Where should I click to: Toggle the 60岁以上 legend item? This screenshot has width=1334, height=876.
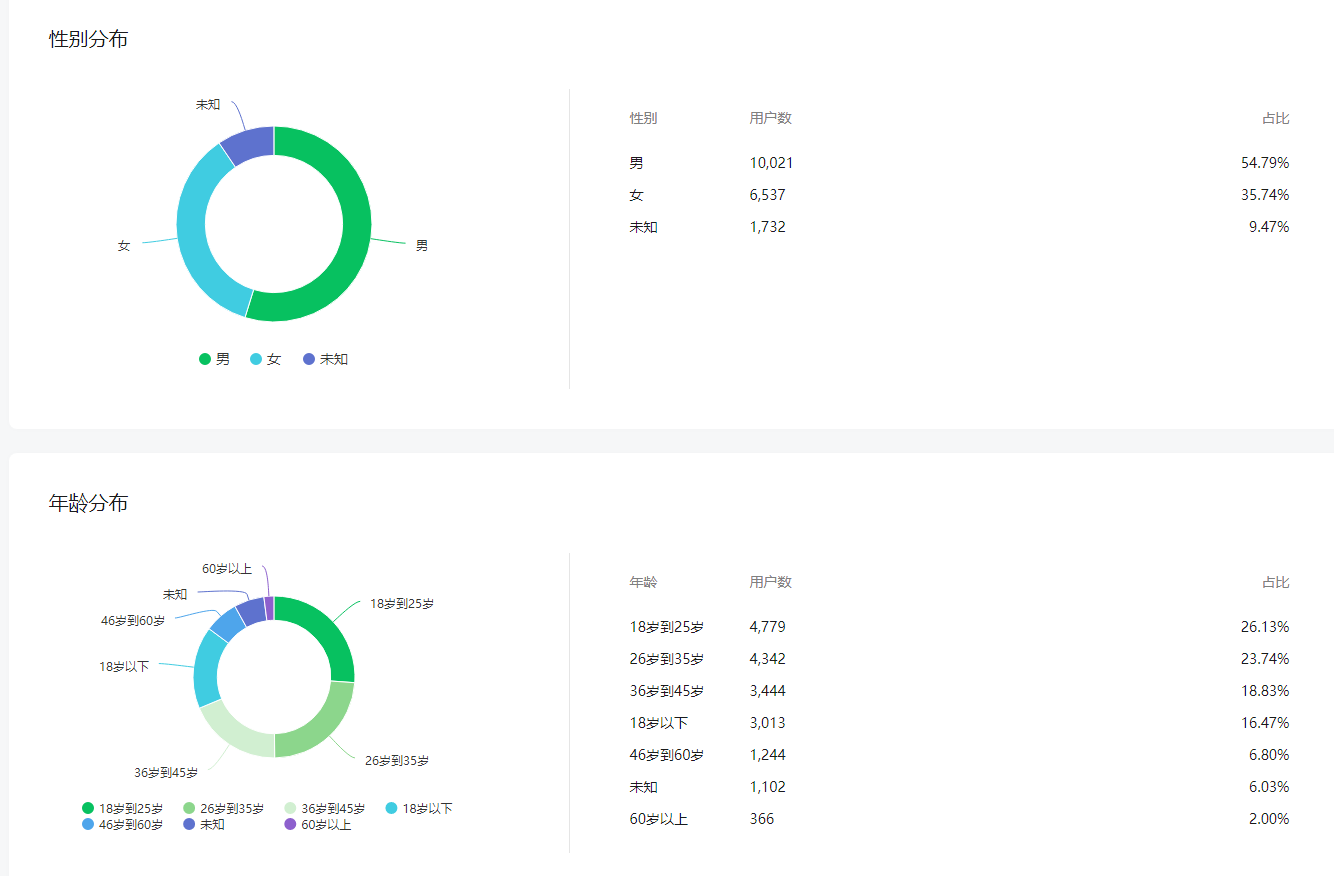click(x=318, y=825)
